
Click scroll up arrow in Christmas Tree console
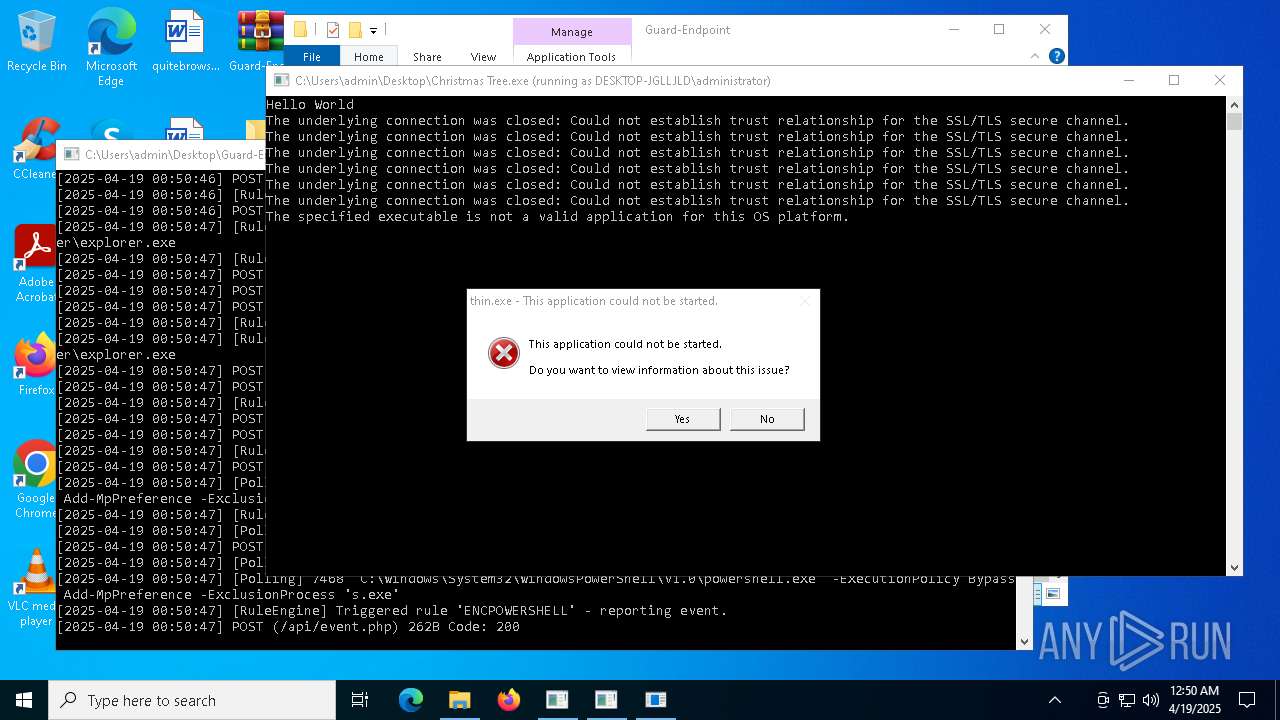click(1234, 104)
